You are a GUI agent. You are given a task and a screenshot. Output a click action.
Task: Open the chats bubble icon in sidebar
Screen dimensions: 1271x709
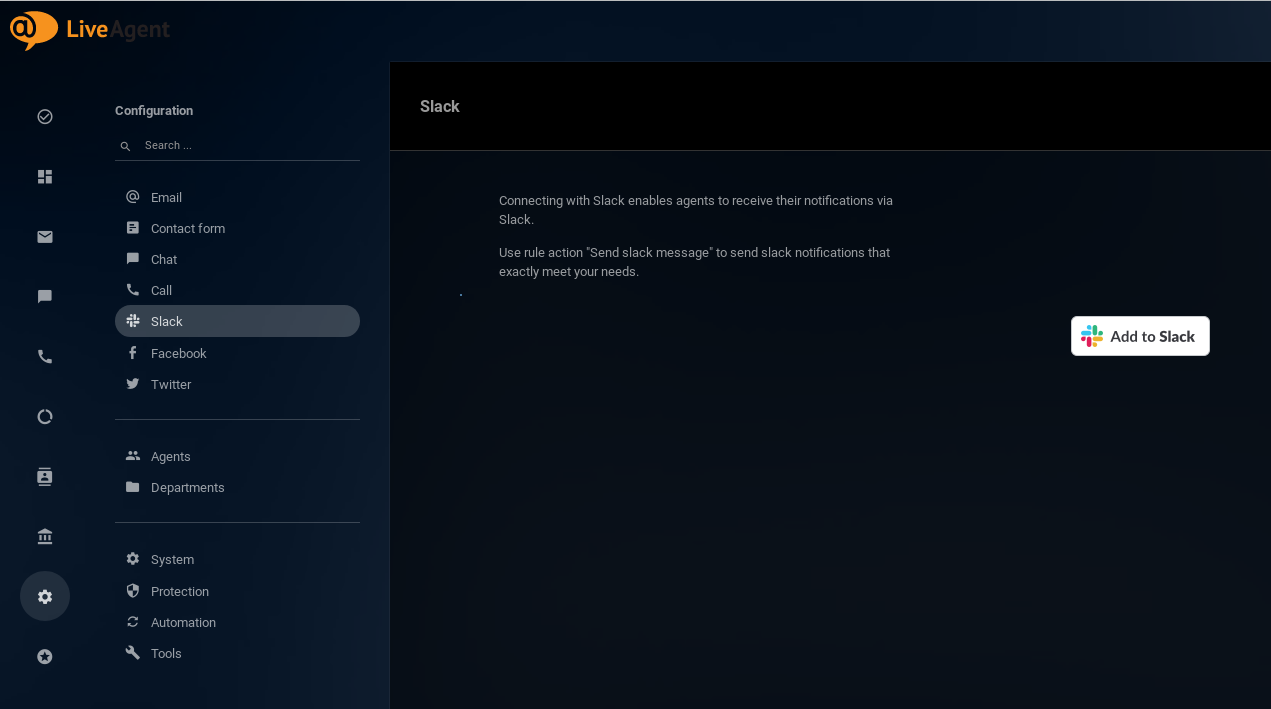[x=45, y=297]
